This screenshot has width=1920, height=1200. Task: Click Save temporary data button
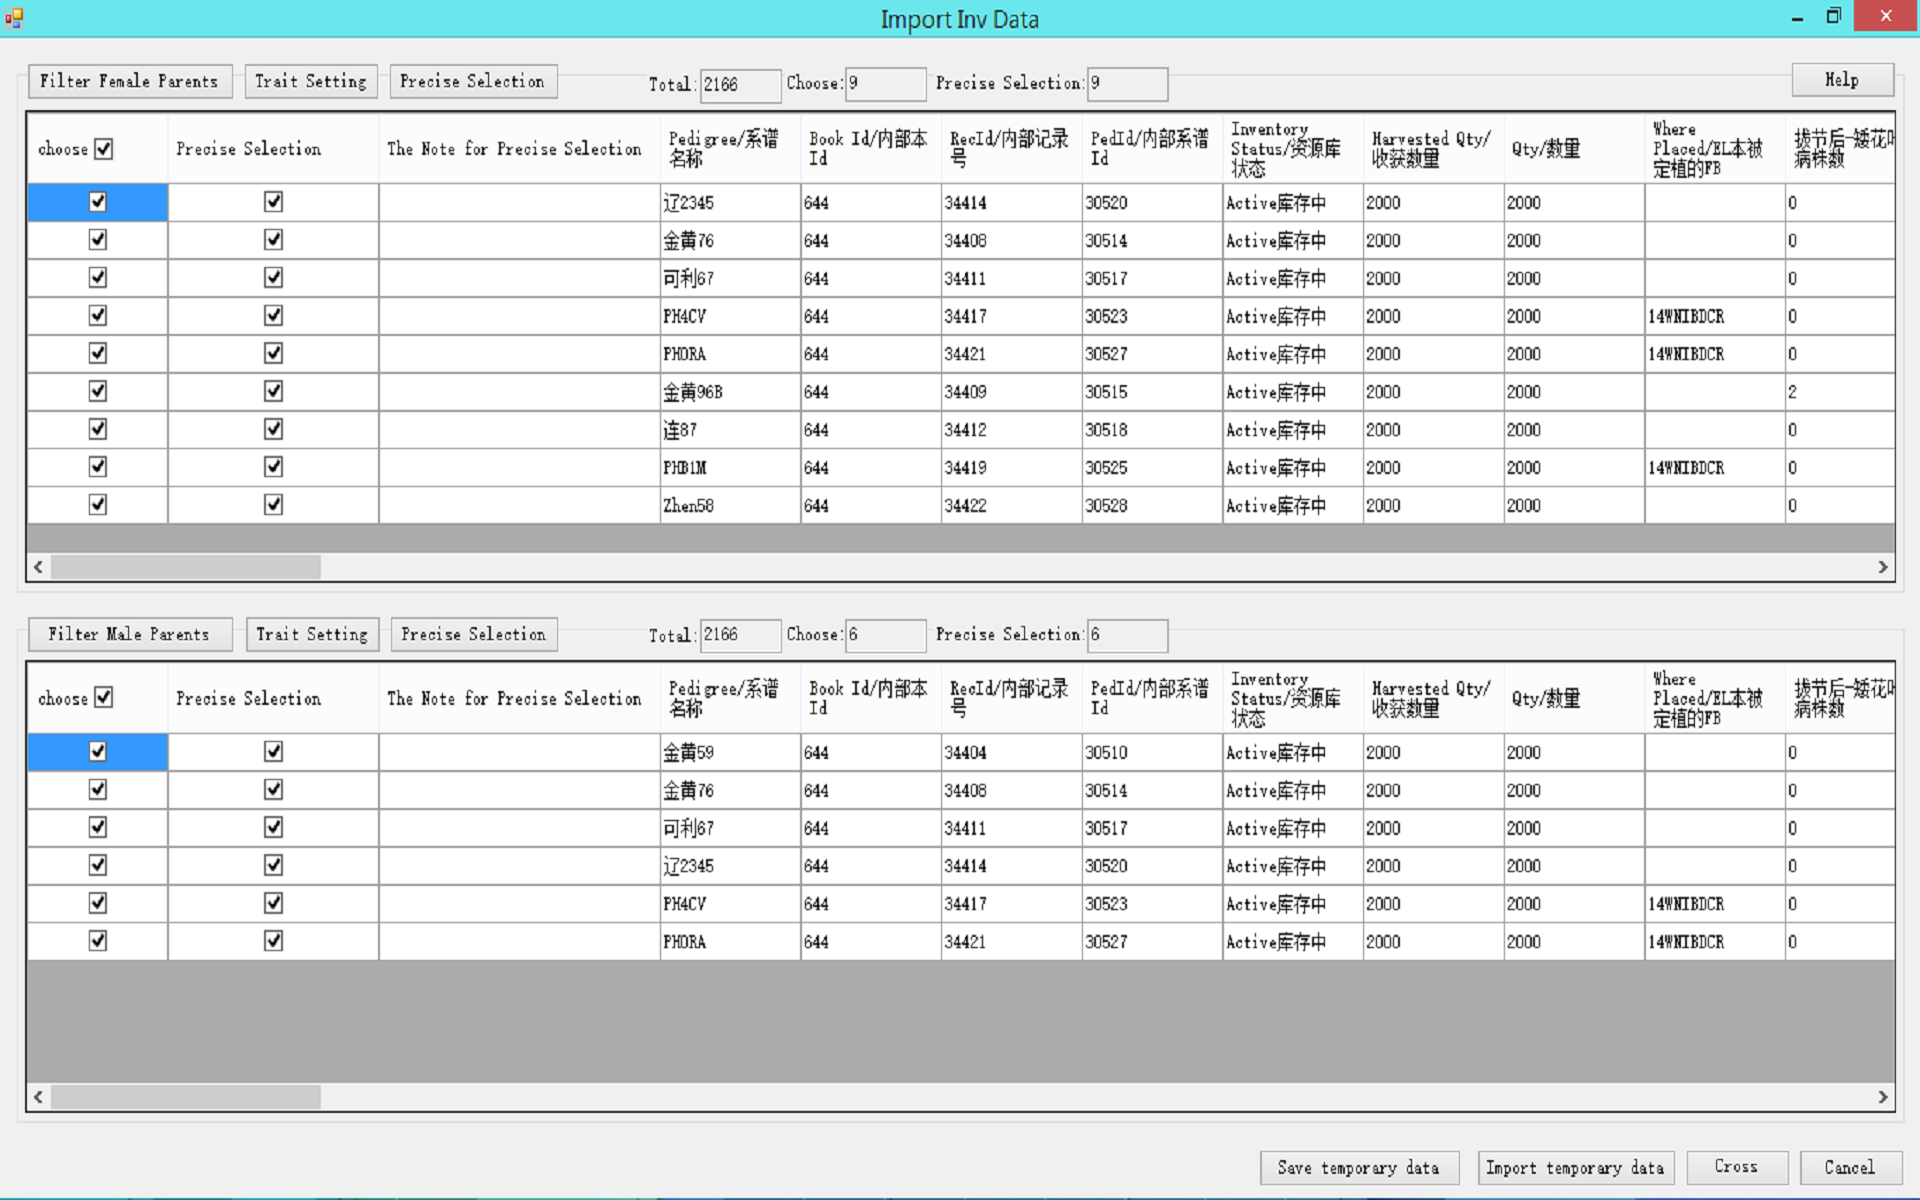[x=1359, y=1168]
